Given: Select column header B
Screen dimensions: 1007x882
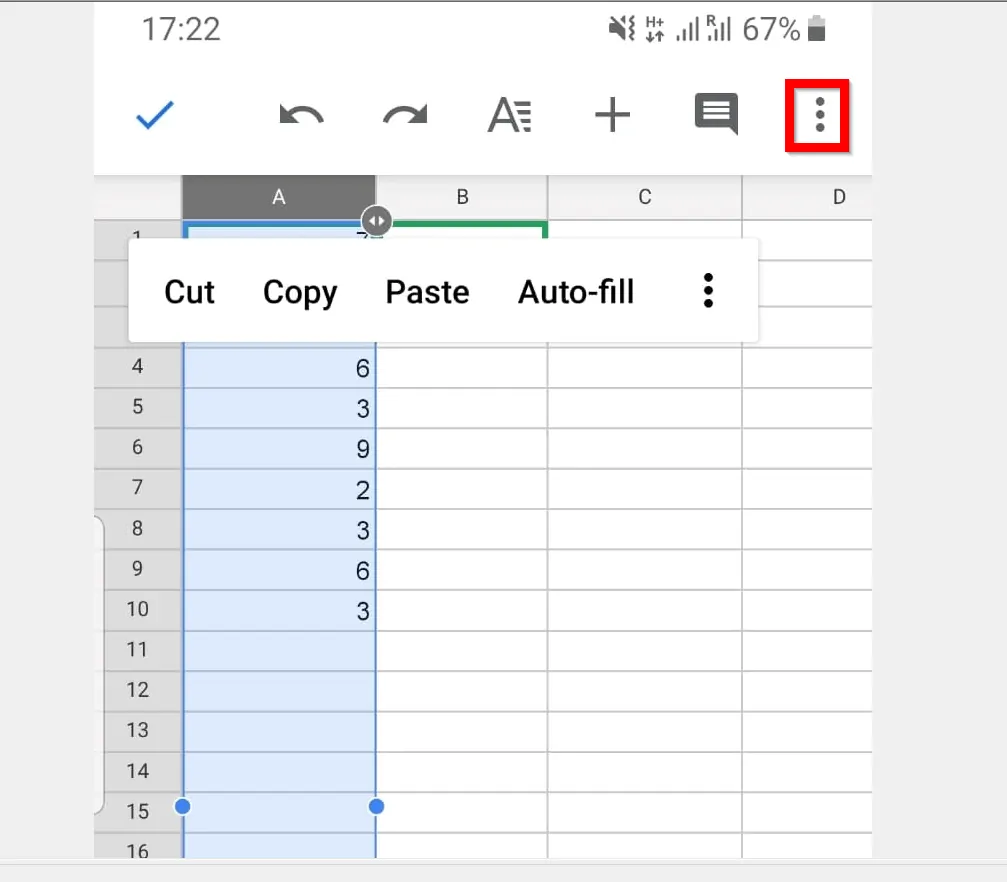Looking at the screenshot, I should (x=461, y=196).
